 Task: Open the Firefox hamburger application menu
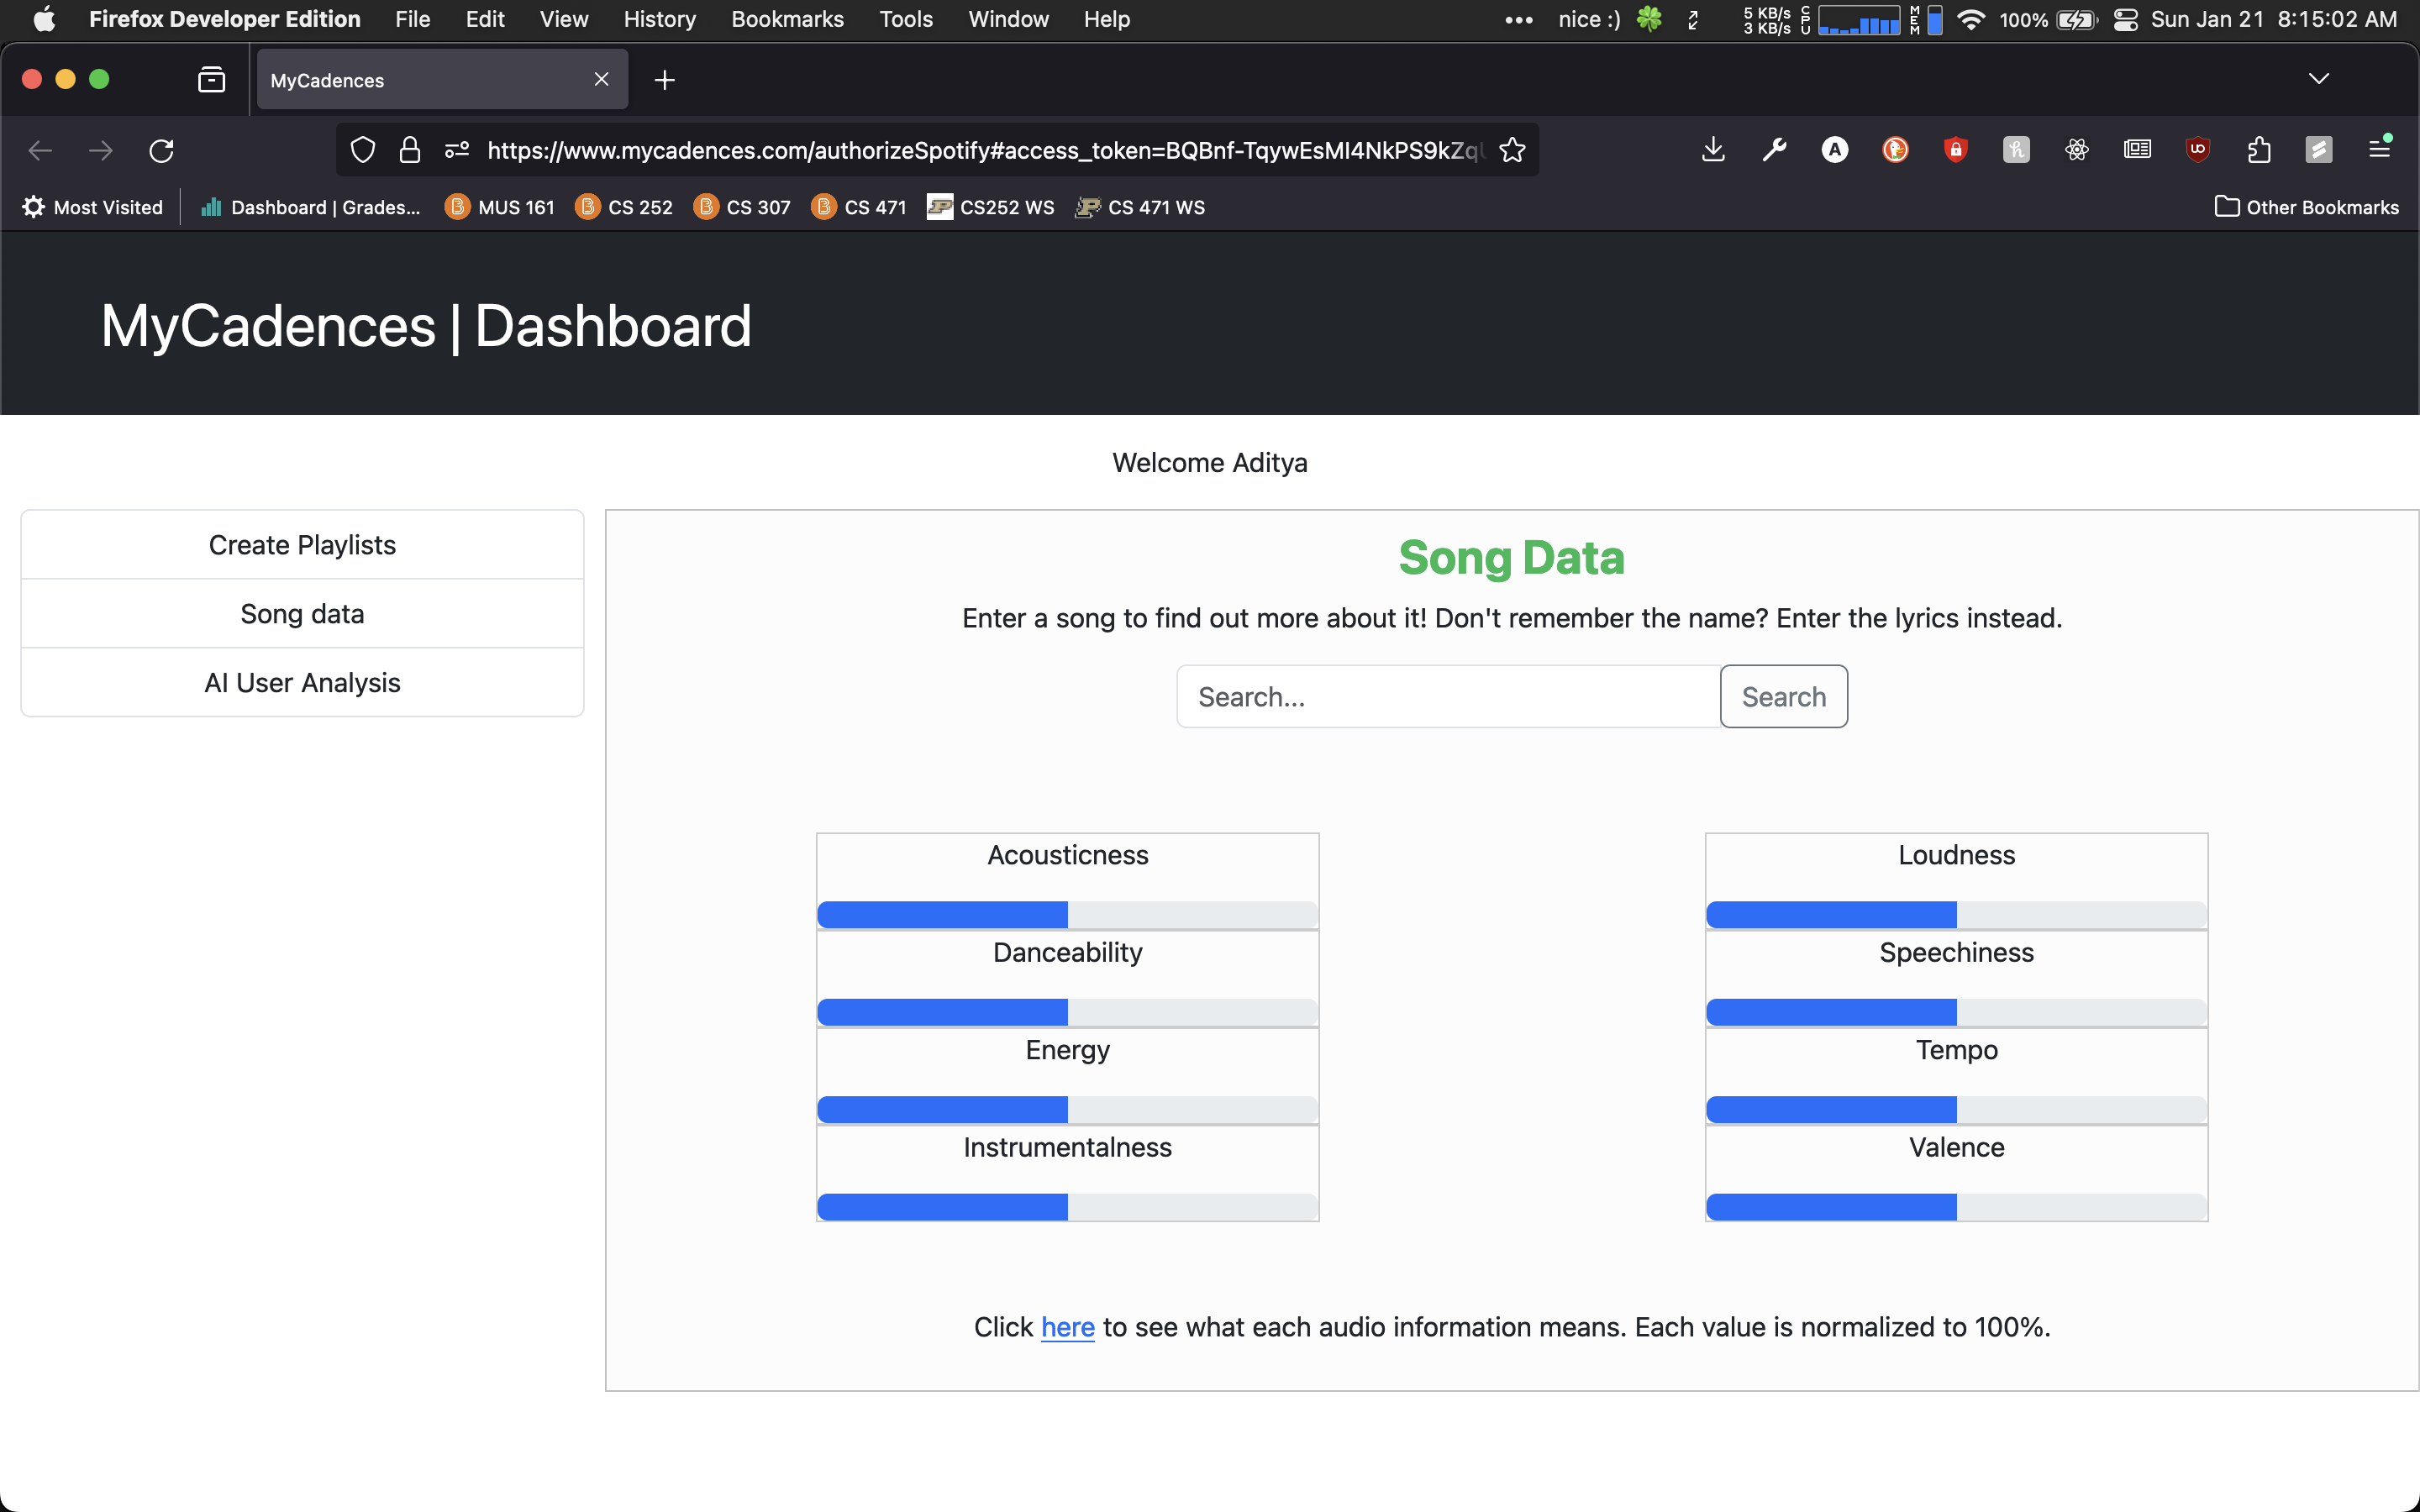click(2379, 150)
